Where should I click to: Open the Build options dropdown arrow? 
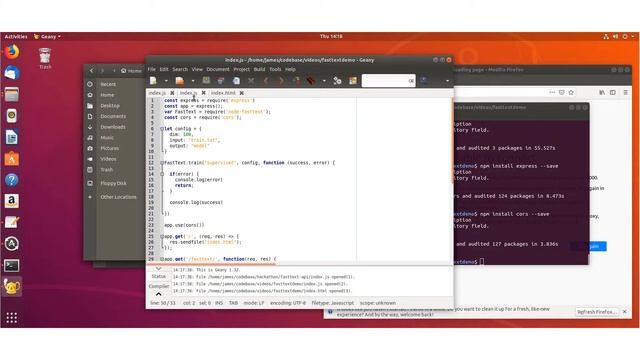click(x=324, y=81)
